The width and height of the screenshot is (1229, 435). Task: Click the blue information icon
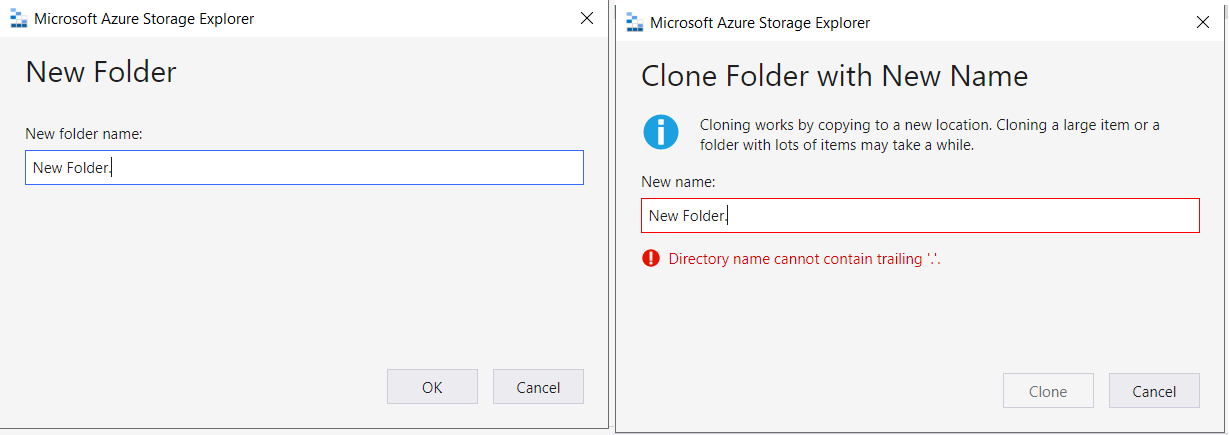click(x=661, y=133)
